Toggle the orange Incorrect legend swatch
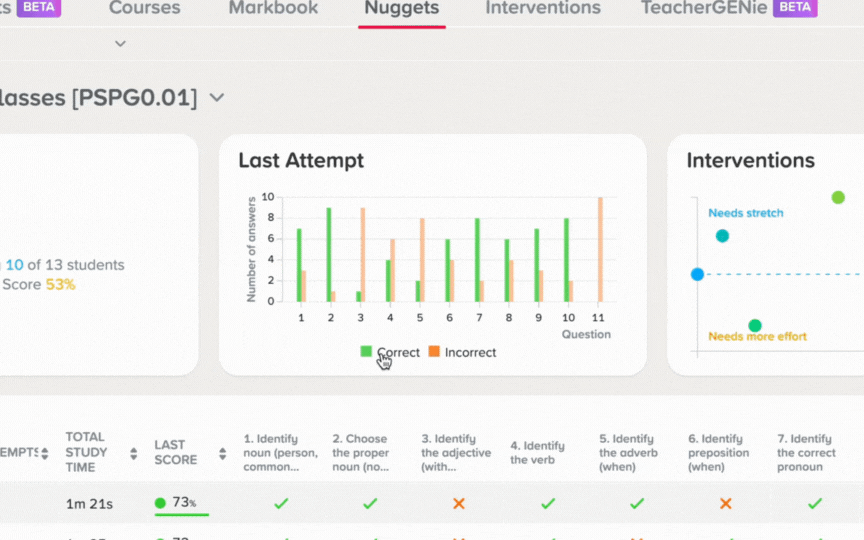This screenshot has width=864, height=540. (434, 352)
